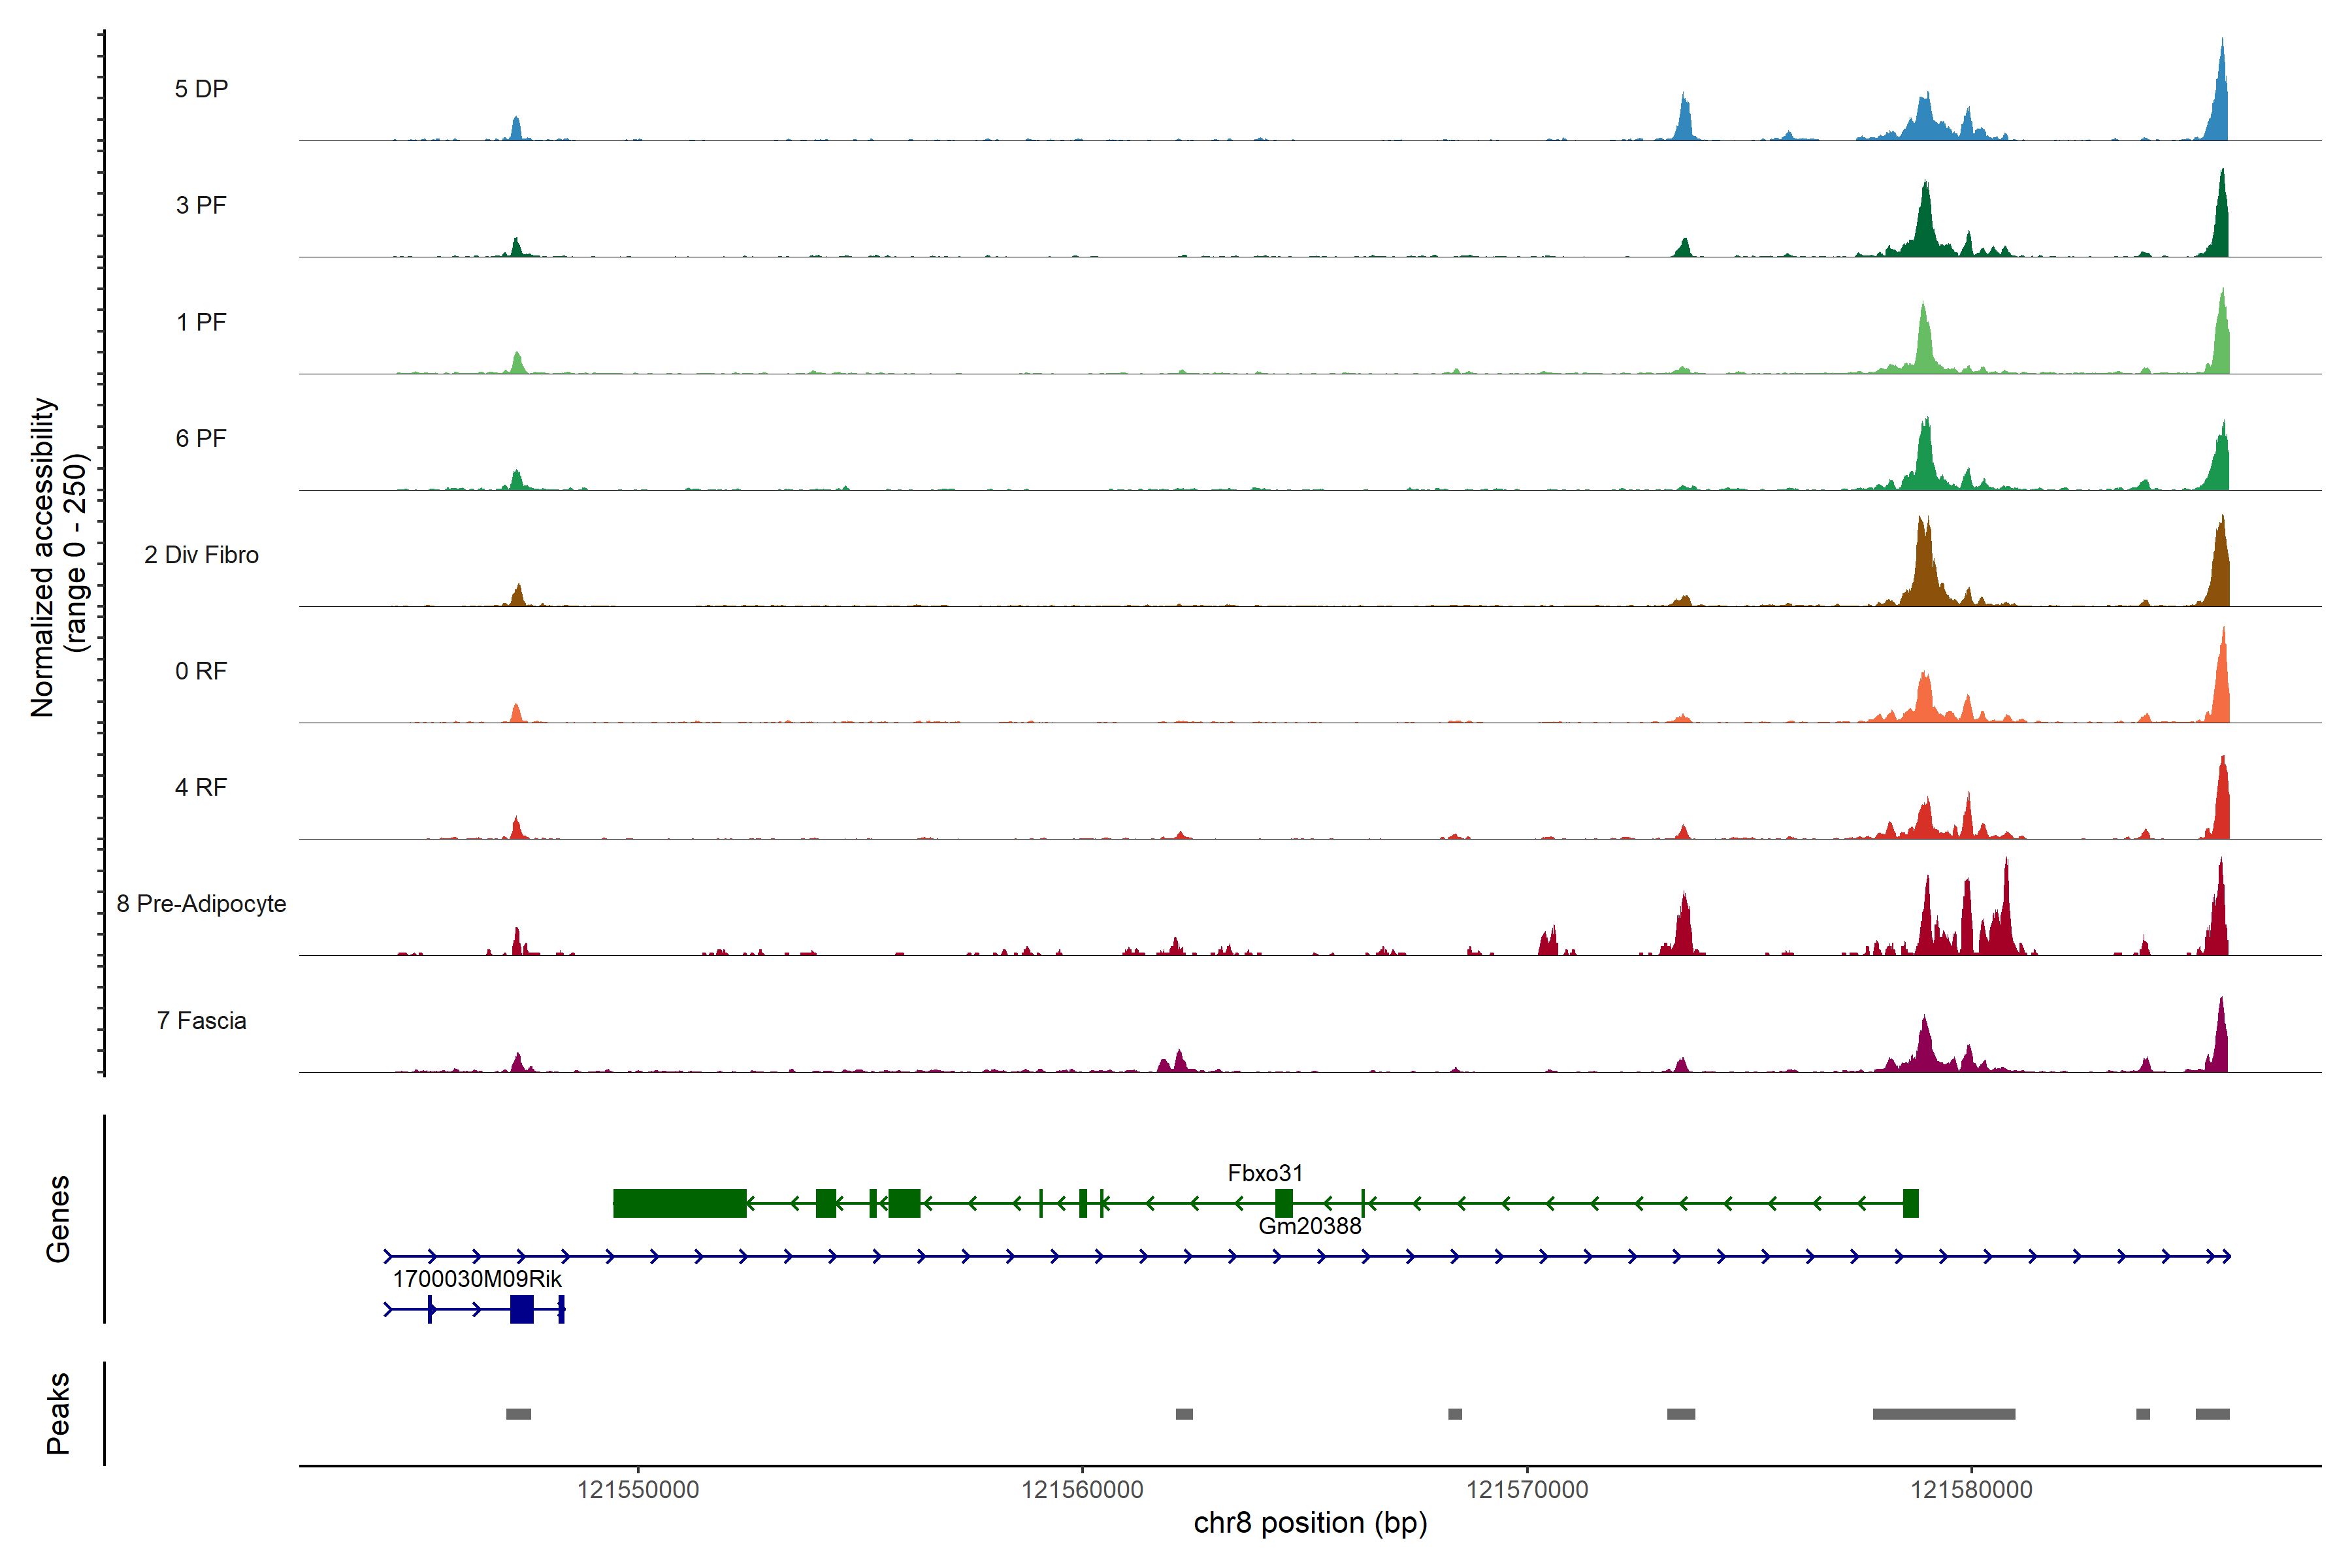Click the Peaks panel label
The image size is (2352, 1568).
(x=58, y=1413)
